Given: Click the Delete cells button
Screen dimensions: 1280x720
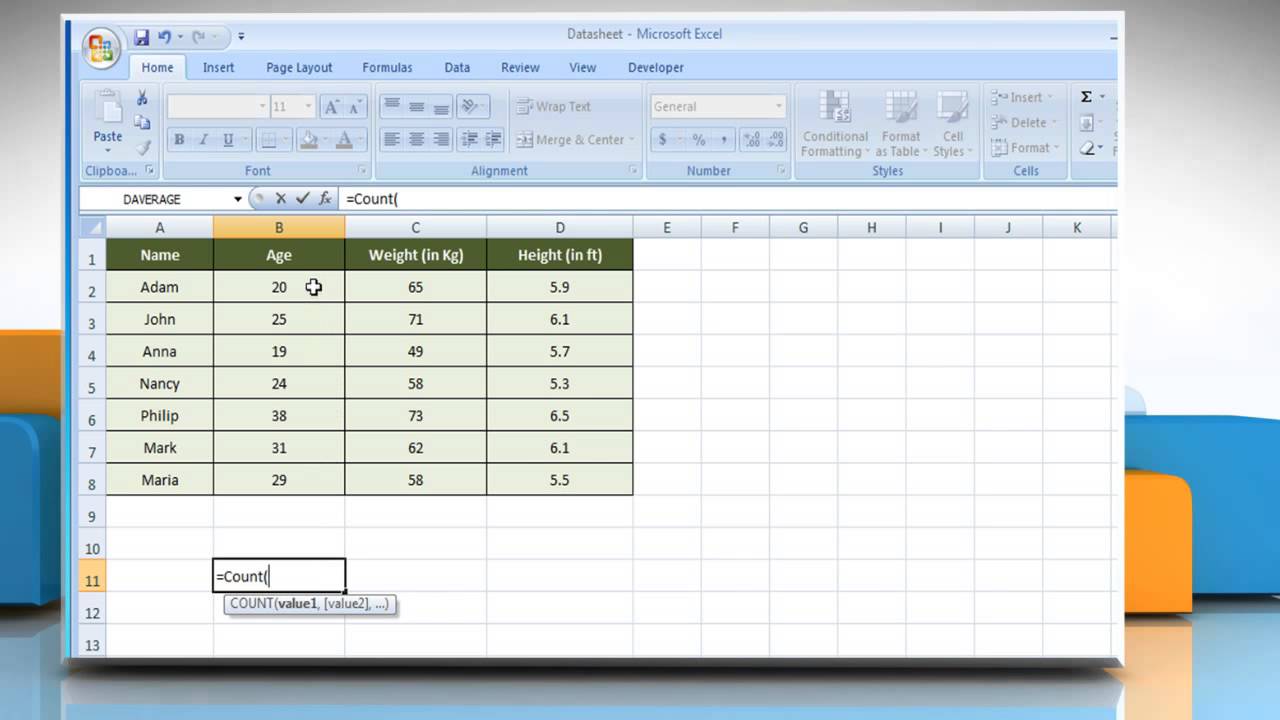Looking at the screenshot, I should click(1022, 122).
